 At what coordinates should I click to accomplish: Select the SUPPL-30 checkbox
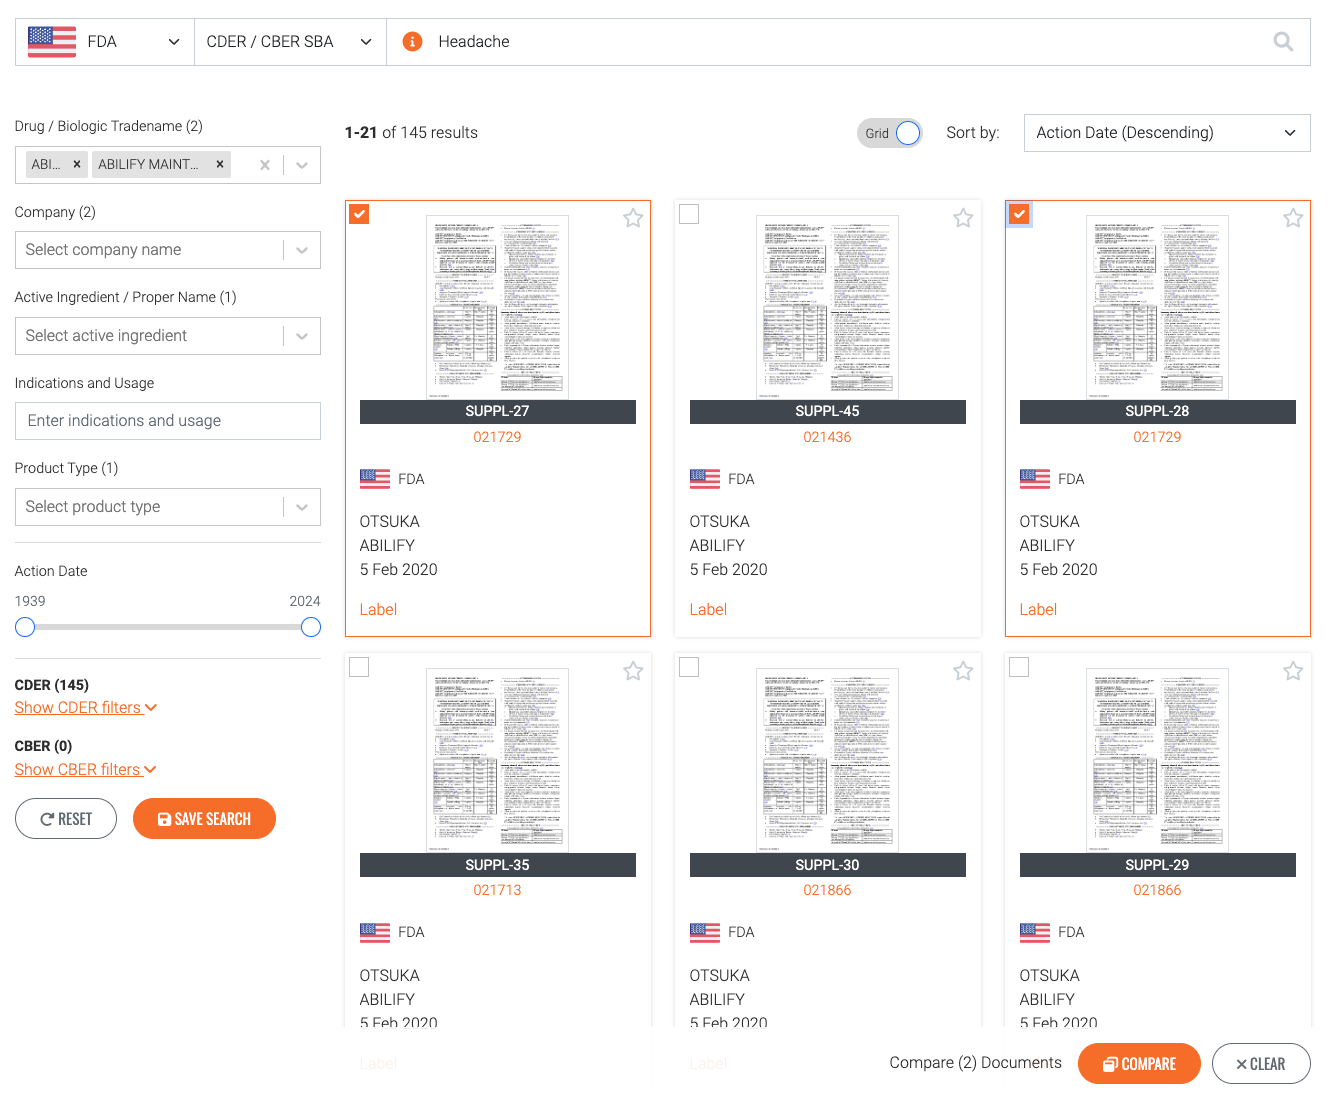click(689, 667)
